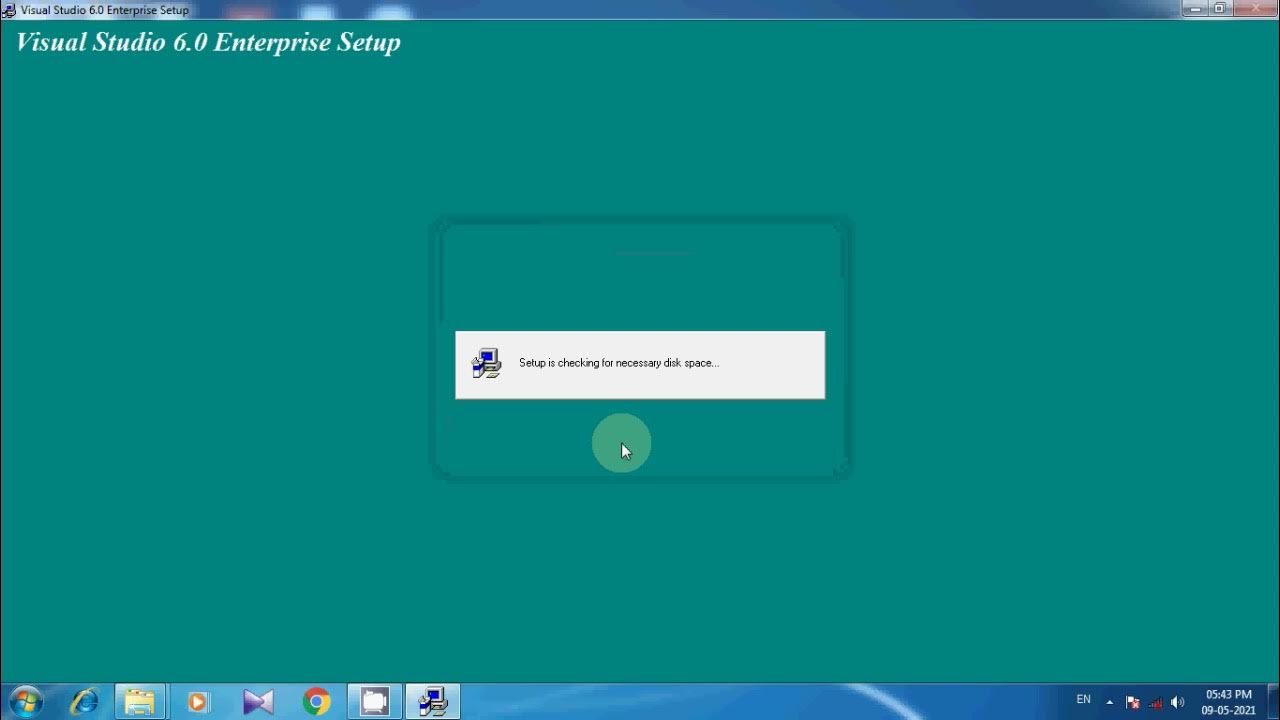This screenshot has height=720, width=1280.
Task: Show hidden tray icons arrow
Action: point(1109,702)
